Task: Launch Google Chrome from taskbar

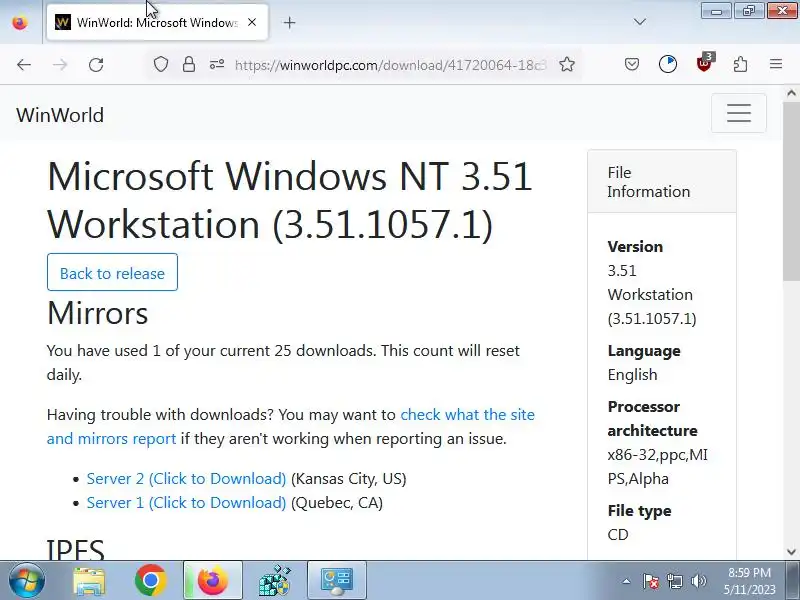Action: tap(151, 581)
